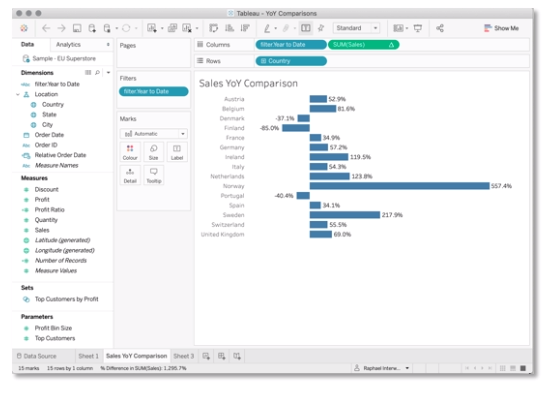554x394 pixels.
Task: Click the Dimensions search magnifier icon
Action: (x=98, y=72)
